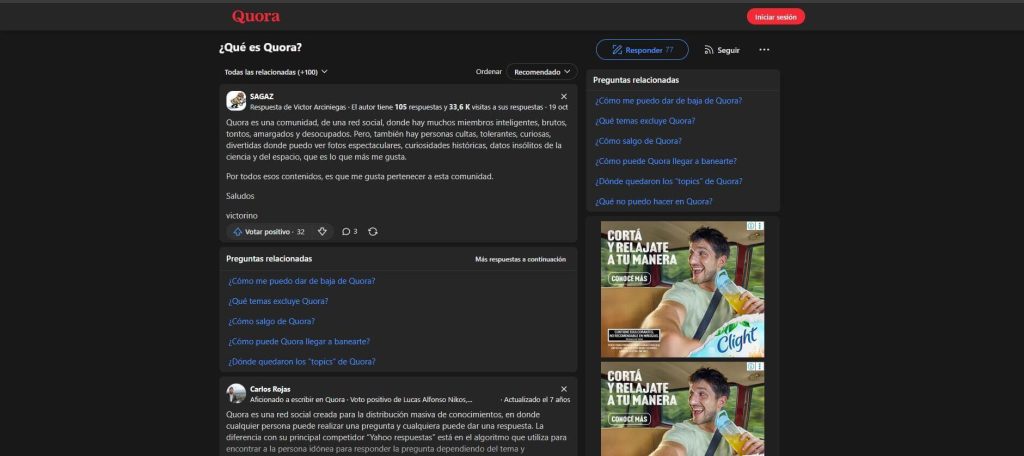Jump to Más respuestas a continuación
Image resolution: width=1024 pixels, height=456 pixels.
point(520,259)
